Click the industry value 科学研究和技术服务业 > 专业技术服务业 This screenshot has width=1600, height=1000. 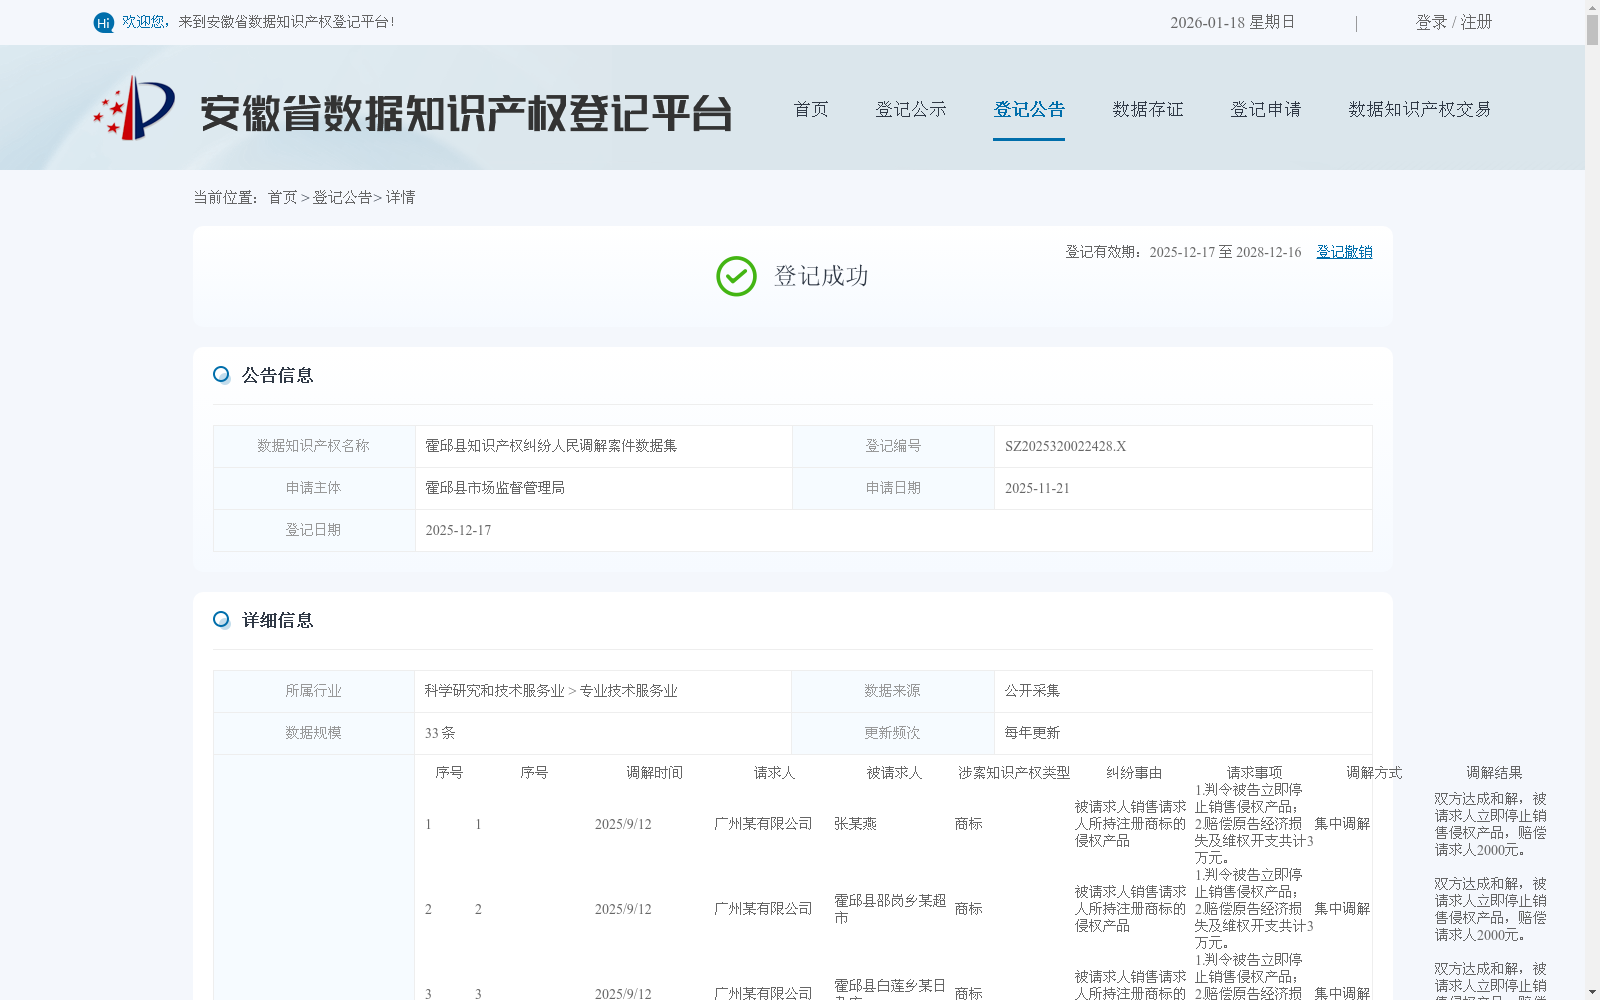(551, 691)
